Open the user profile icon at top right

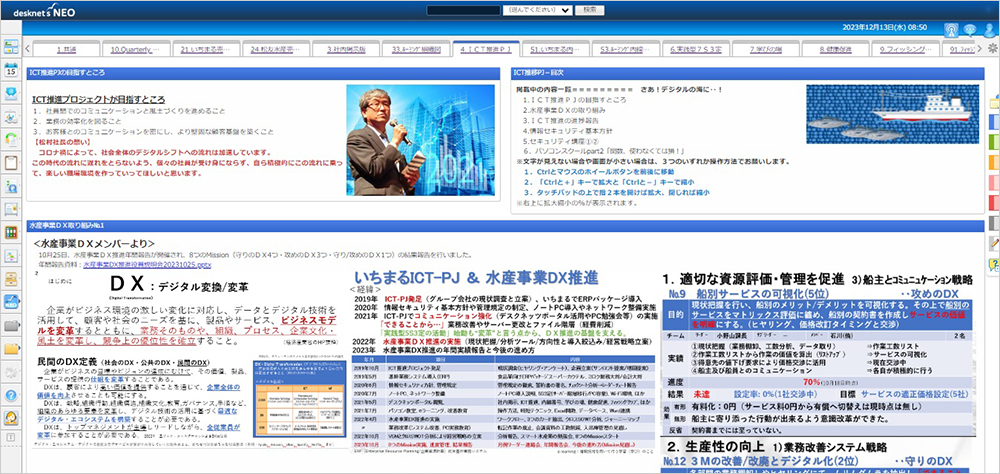[x=989, y=29]
